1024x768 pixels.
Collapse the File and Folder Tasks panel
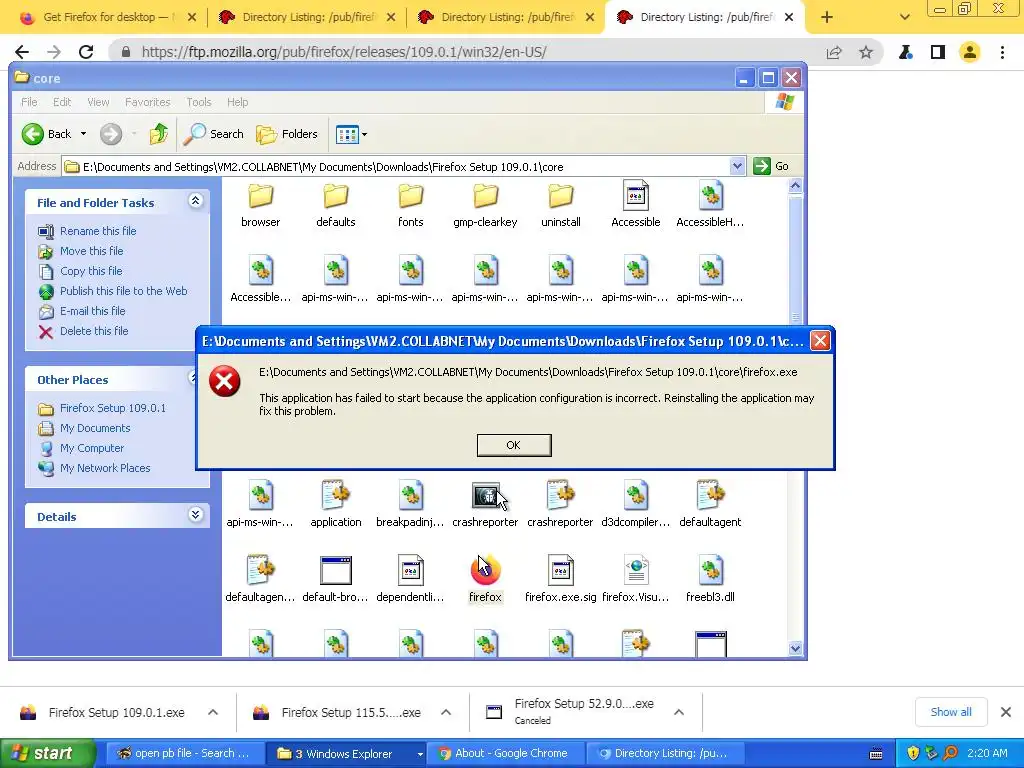point(195,201)
